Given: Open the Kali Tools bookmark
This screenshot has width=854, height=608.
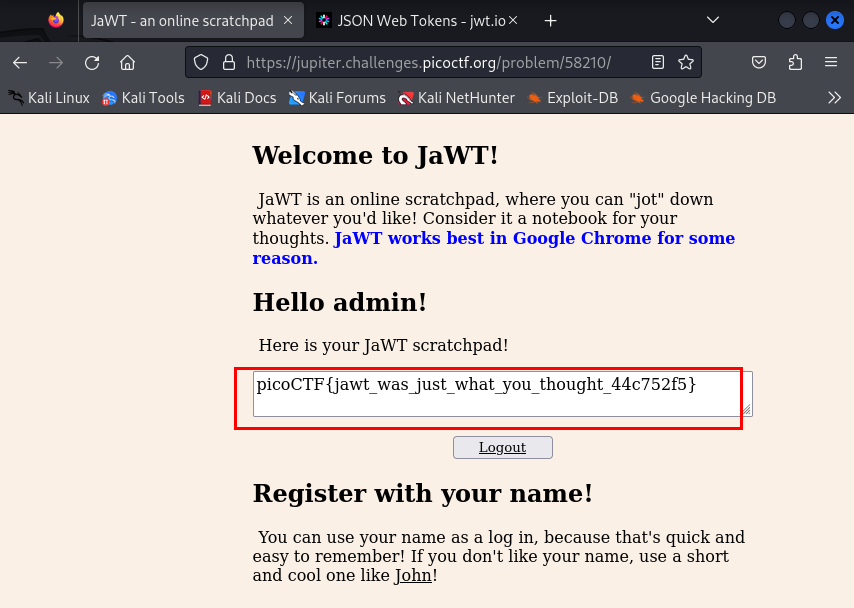Looking at the screenshot, I should (x=144, y=98).
